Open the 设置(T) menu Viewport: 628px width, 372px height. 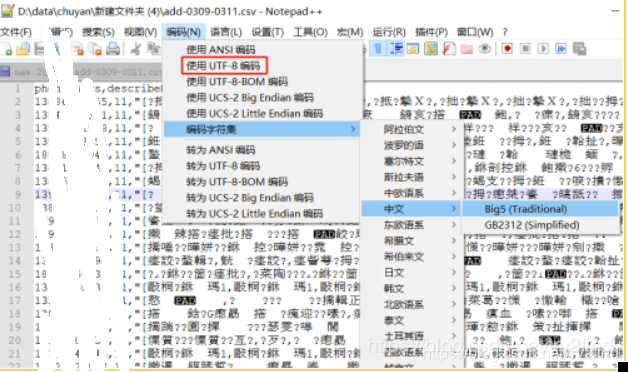(268, 32)
